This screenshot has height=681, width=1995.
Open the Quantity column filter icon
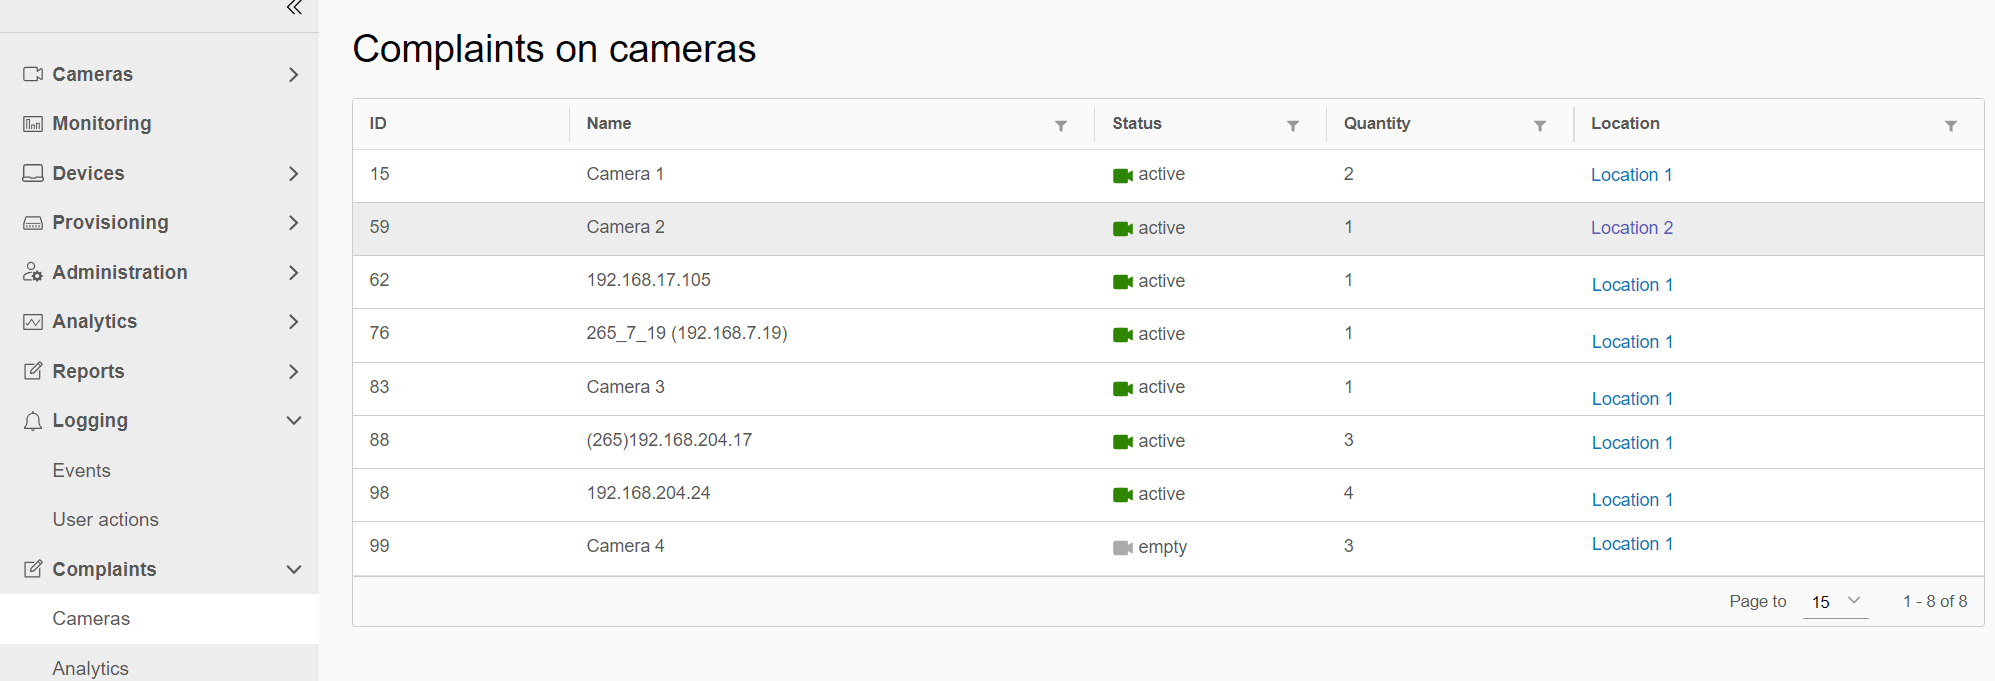pyautogui.click(x=1540, y=126)
